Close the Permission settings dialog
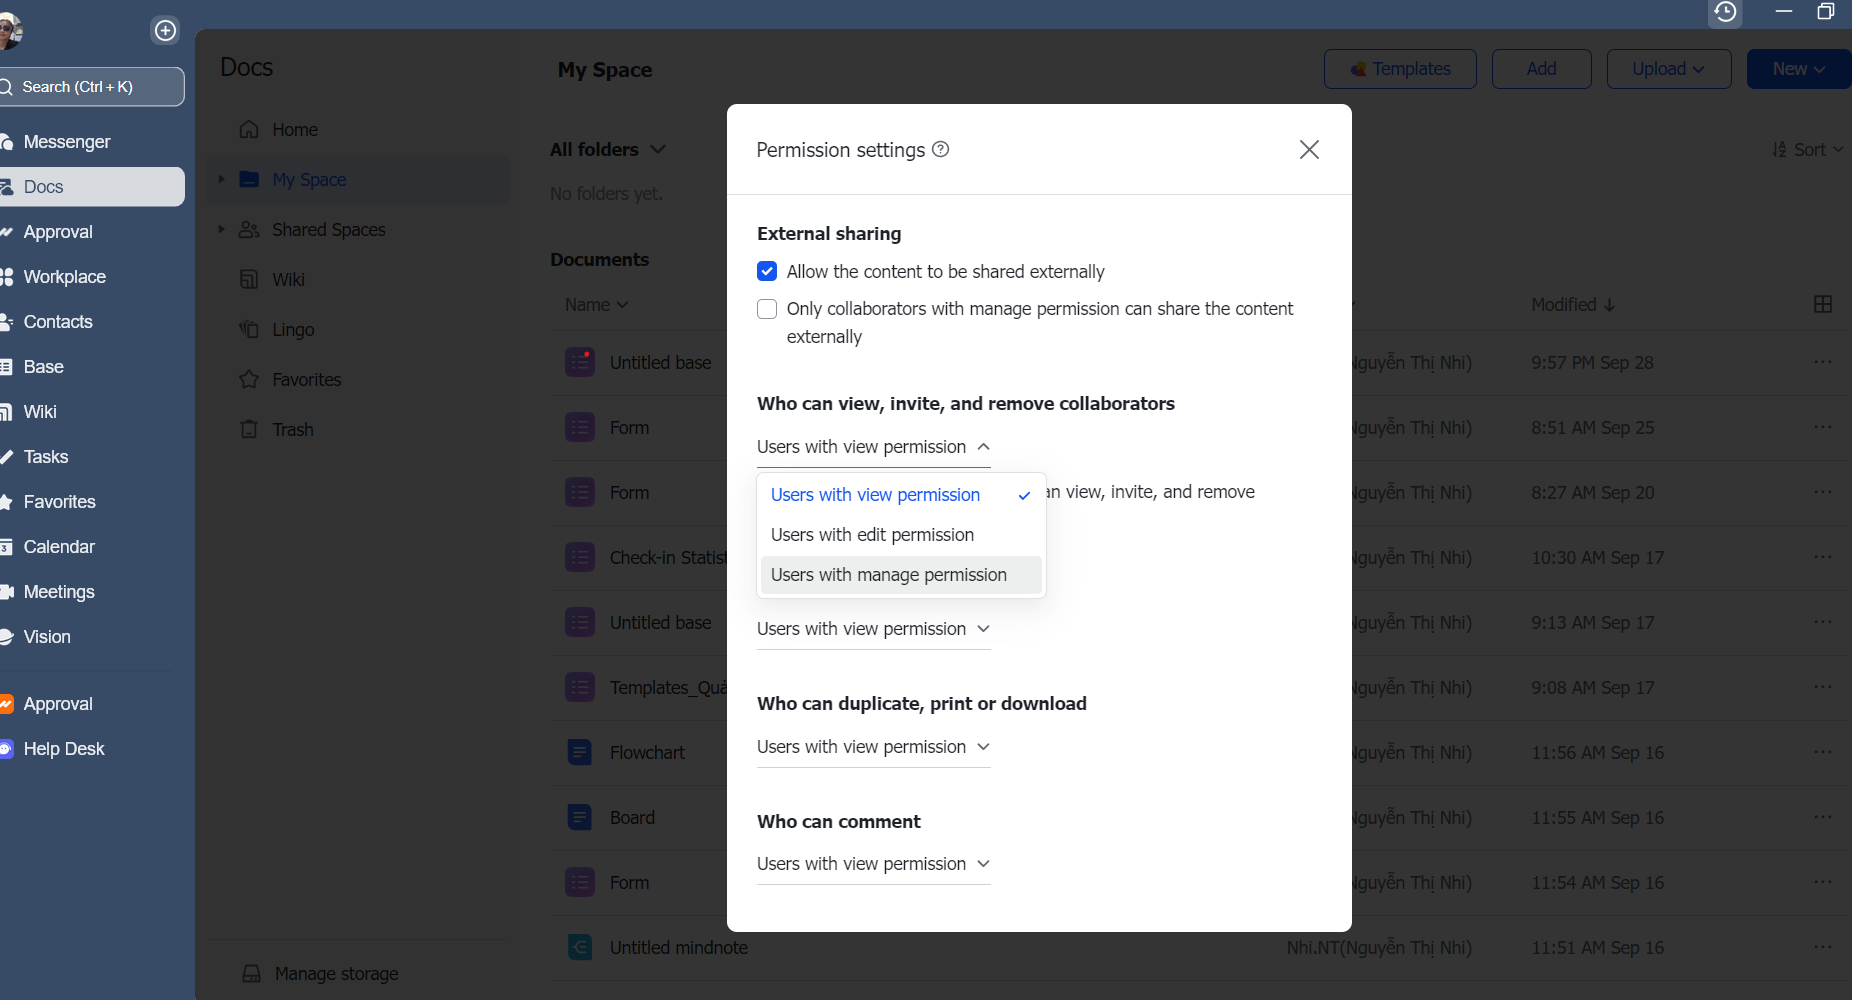 [x=1309, y=149]
